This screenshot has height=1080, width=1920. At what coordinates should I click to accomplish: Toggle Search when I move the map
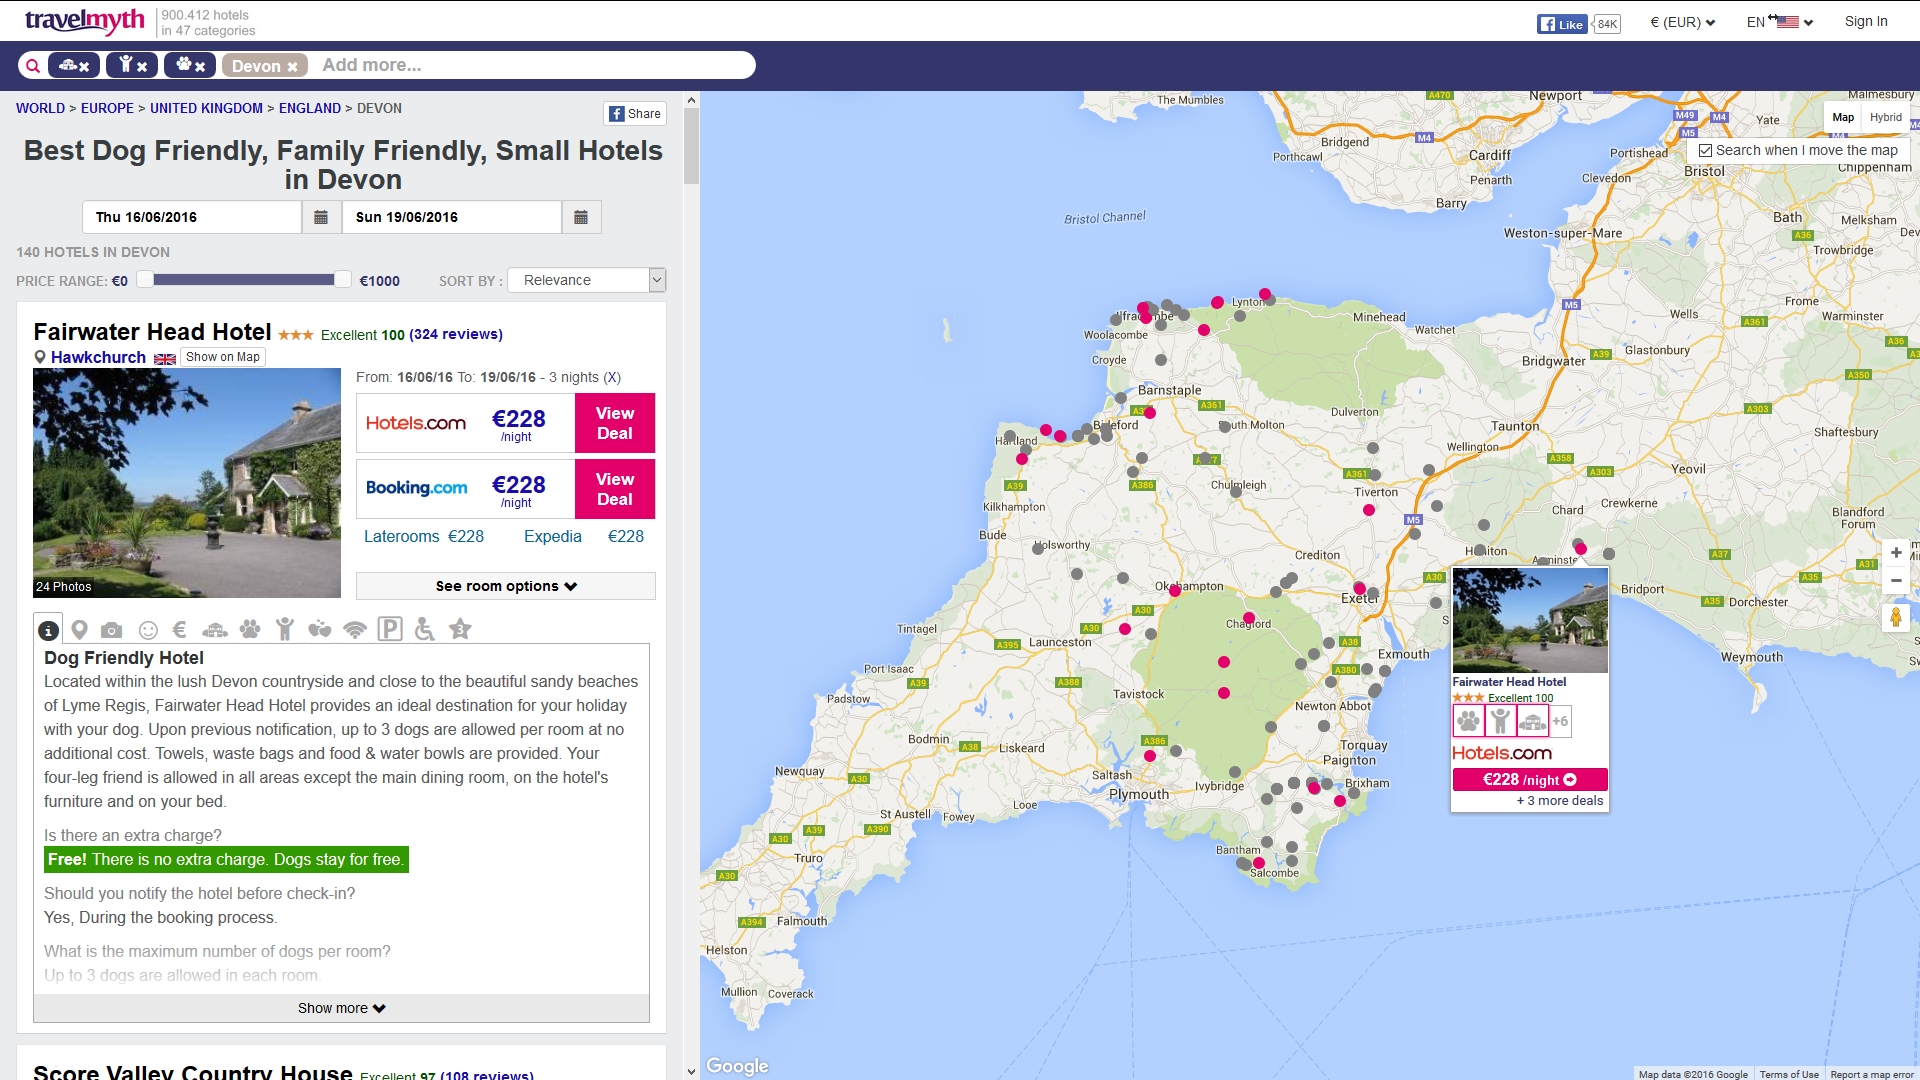click(x=1706, y=150)
